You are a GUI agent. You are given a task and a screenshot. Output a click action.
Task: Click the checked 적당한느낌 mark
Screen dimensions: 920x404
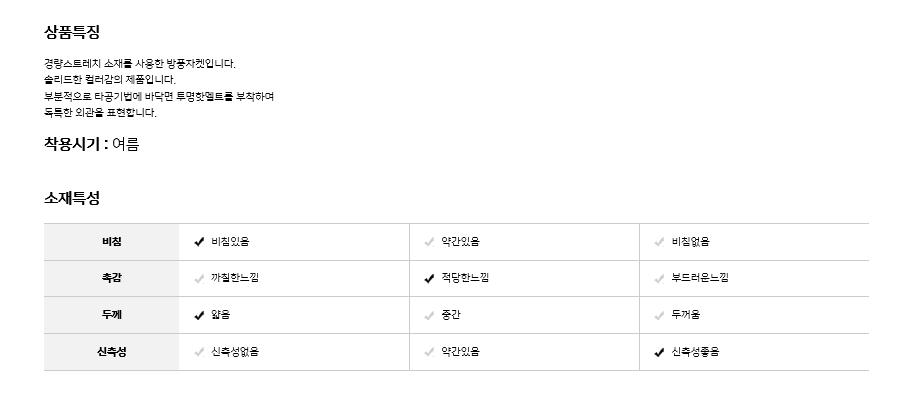coord(429,278)
